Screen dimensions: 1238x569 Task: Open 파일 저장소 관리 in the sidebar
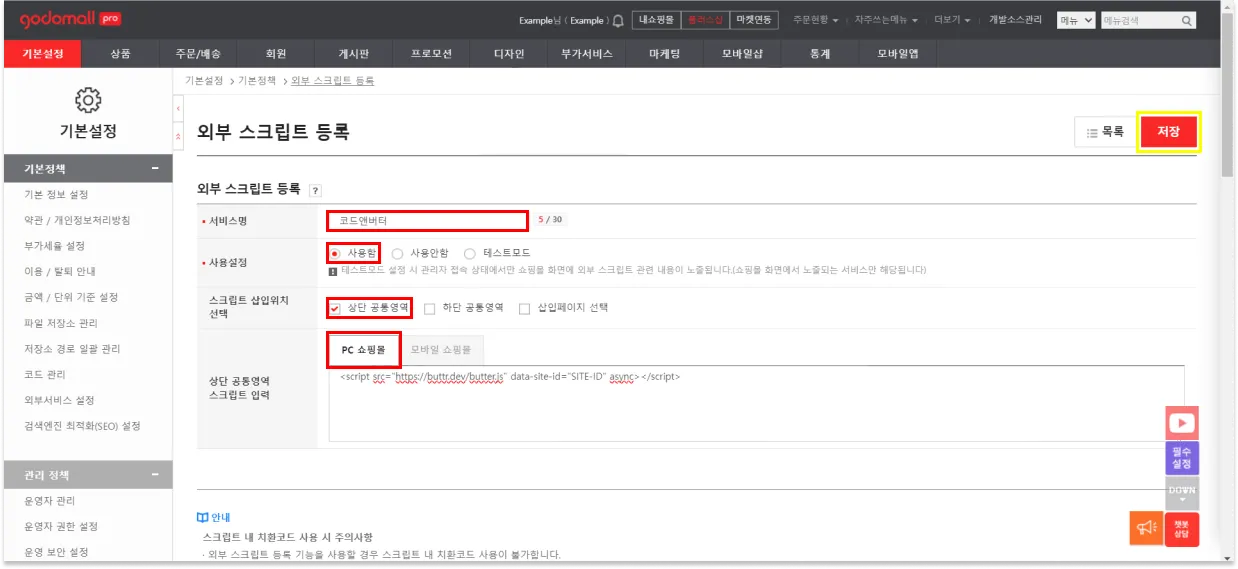[61, 323]
